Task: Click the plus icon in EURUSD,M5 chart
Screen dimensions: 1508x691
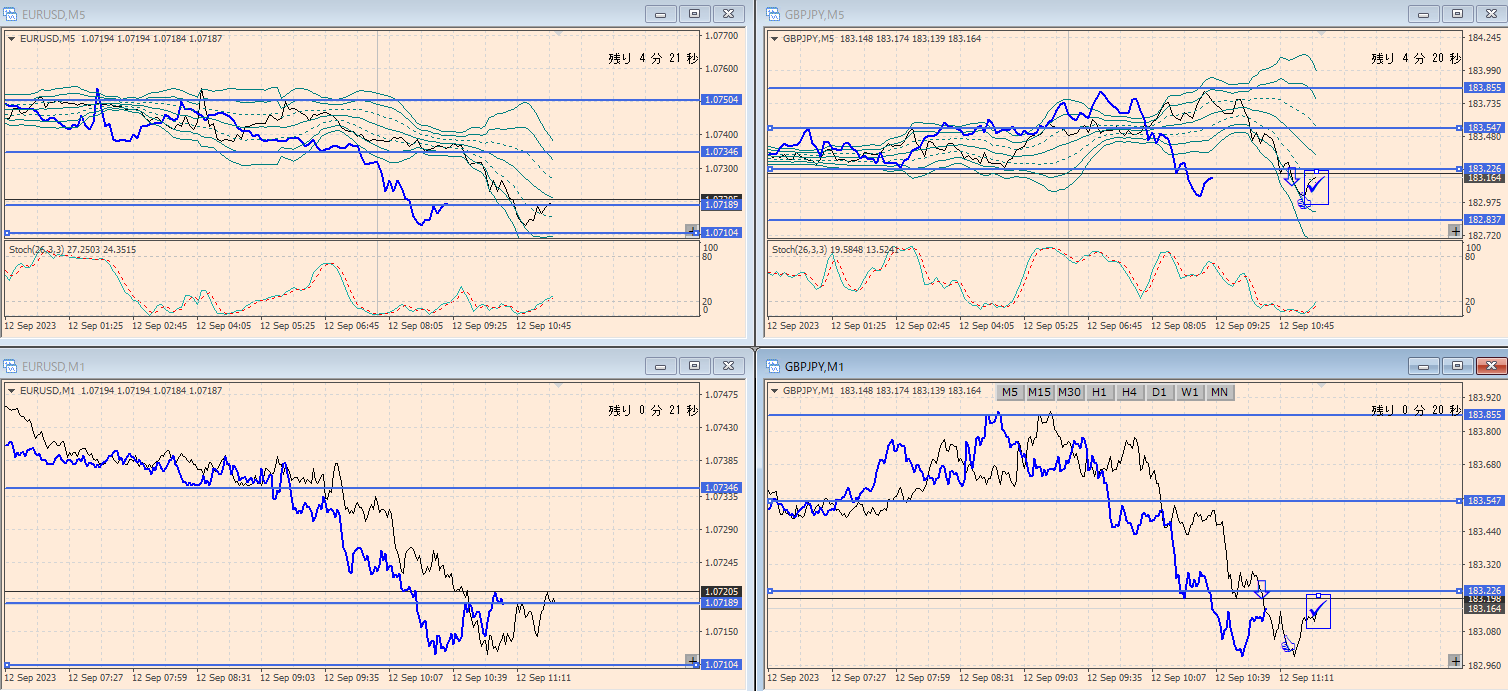Action: tap(691, 230)
